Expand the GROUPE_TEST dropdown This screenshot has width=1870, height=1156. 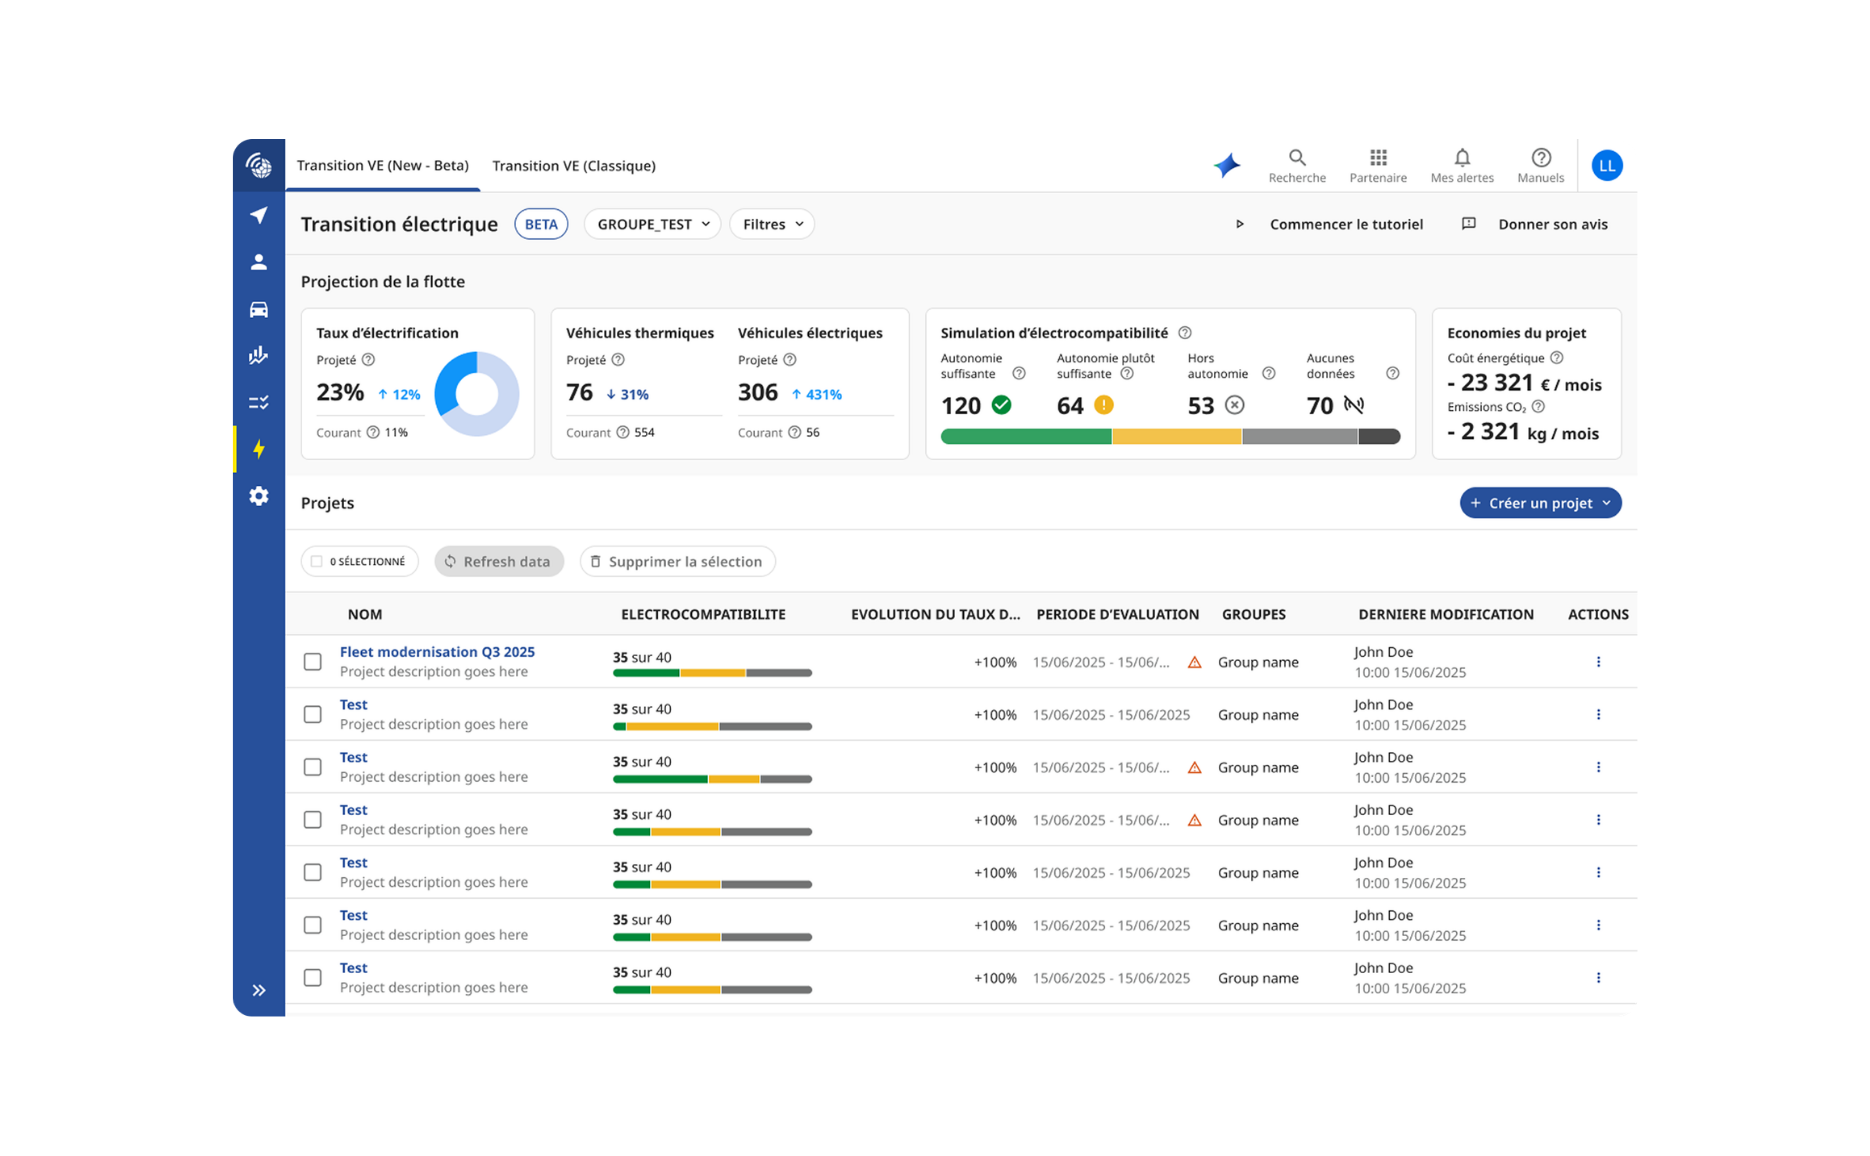pyautogui.click(x=652, y=224)
